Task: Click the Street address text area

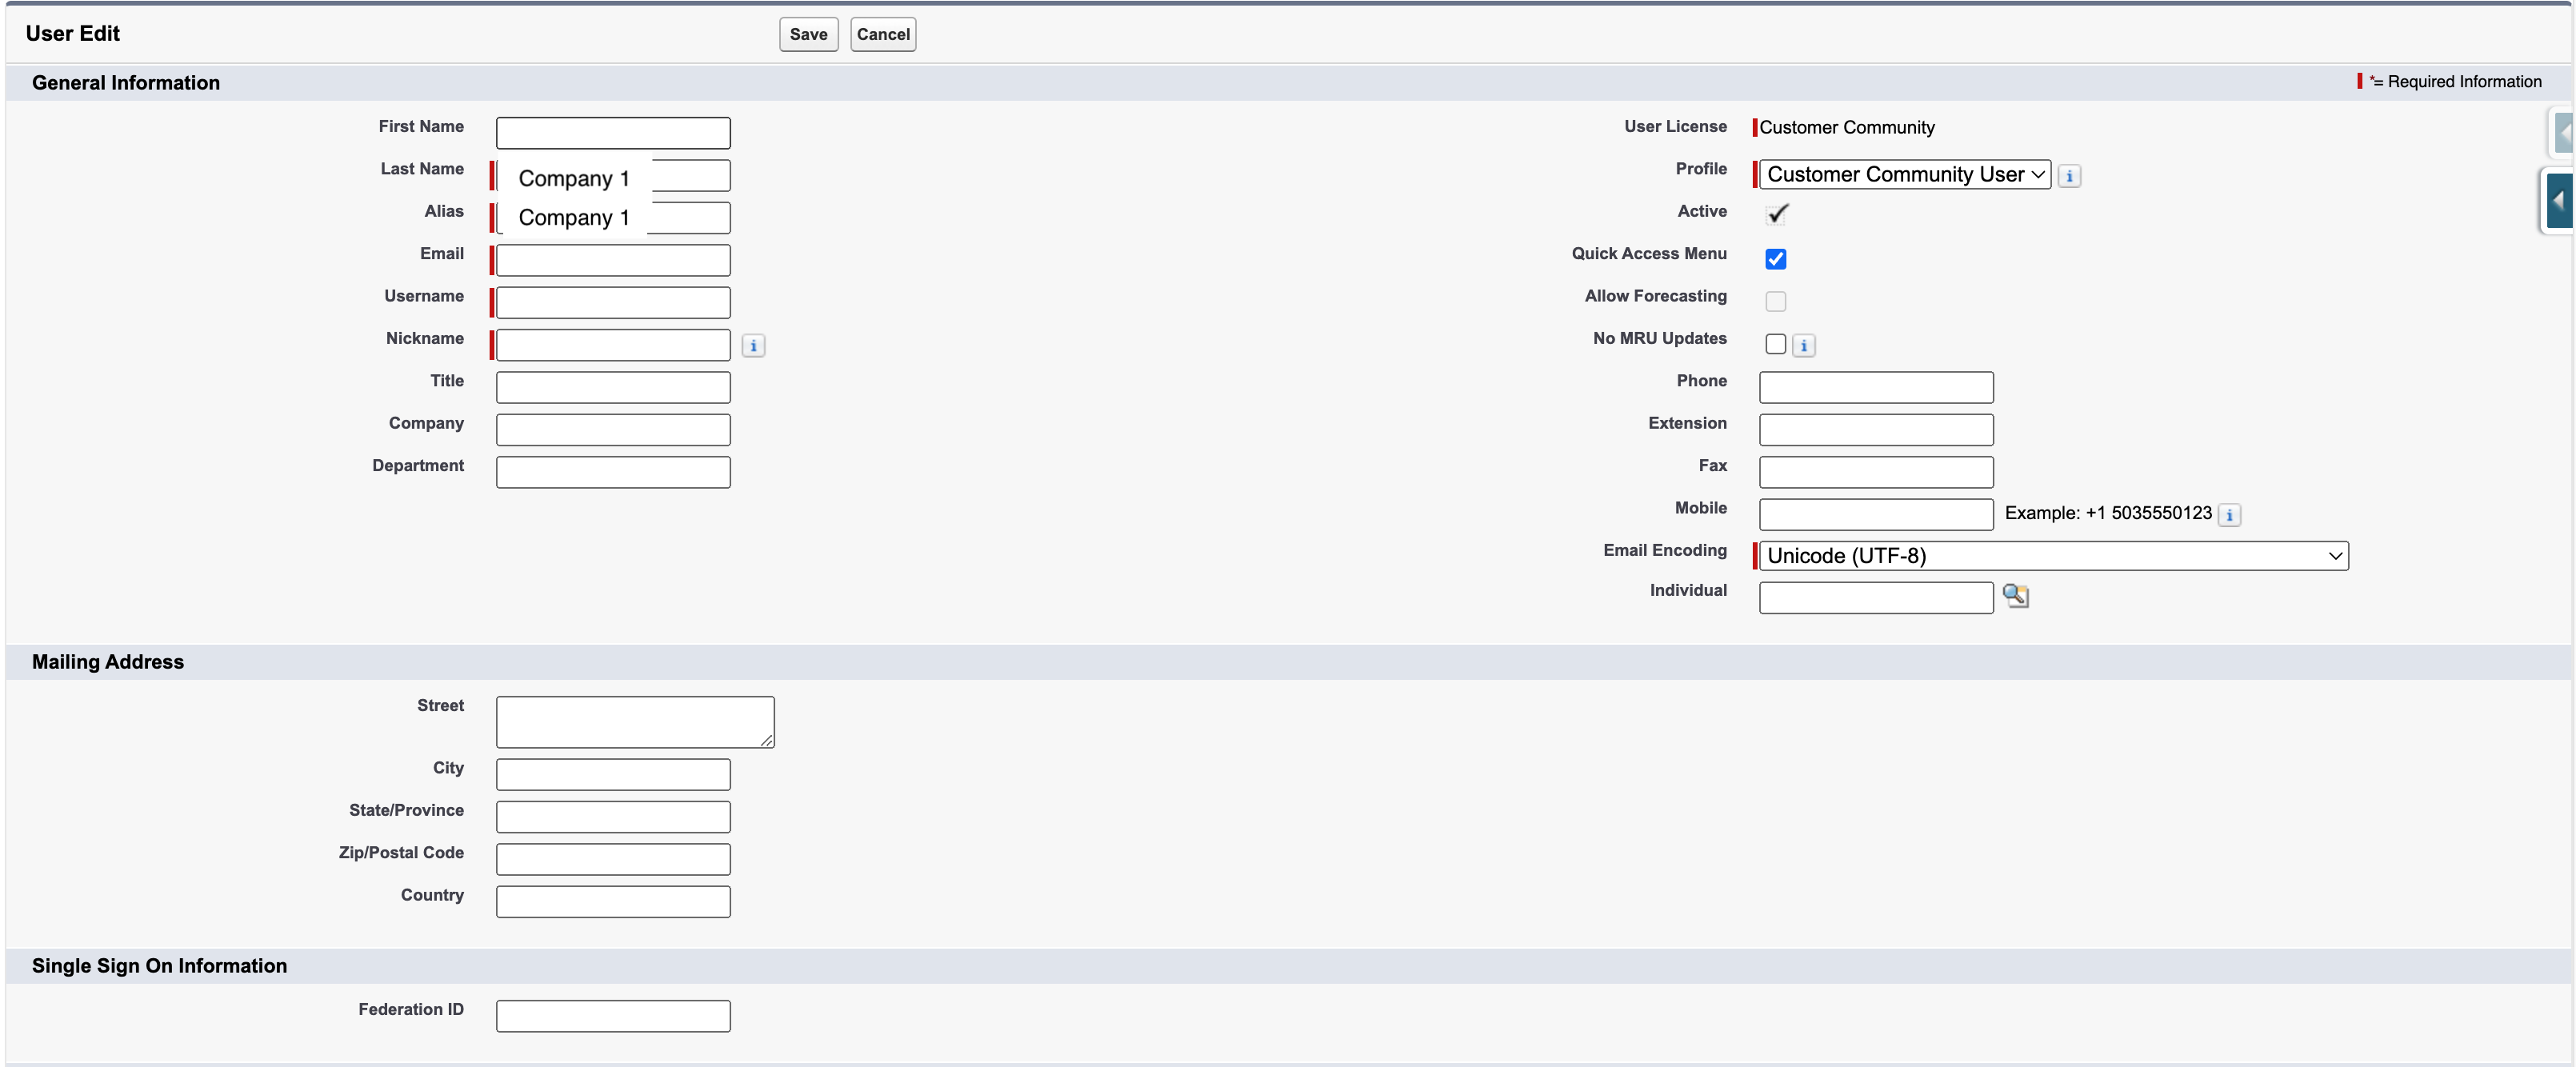Action: click(x=634, y=720)
